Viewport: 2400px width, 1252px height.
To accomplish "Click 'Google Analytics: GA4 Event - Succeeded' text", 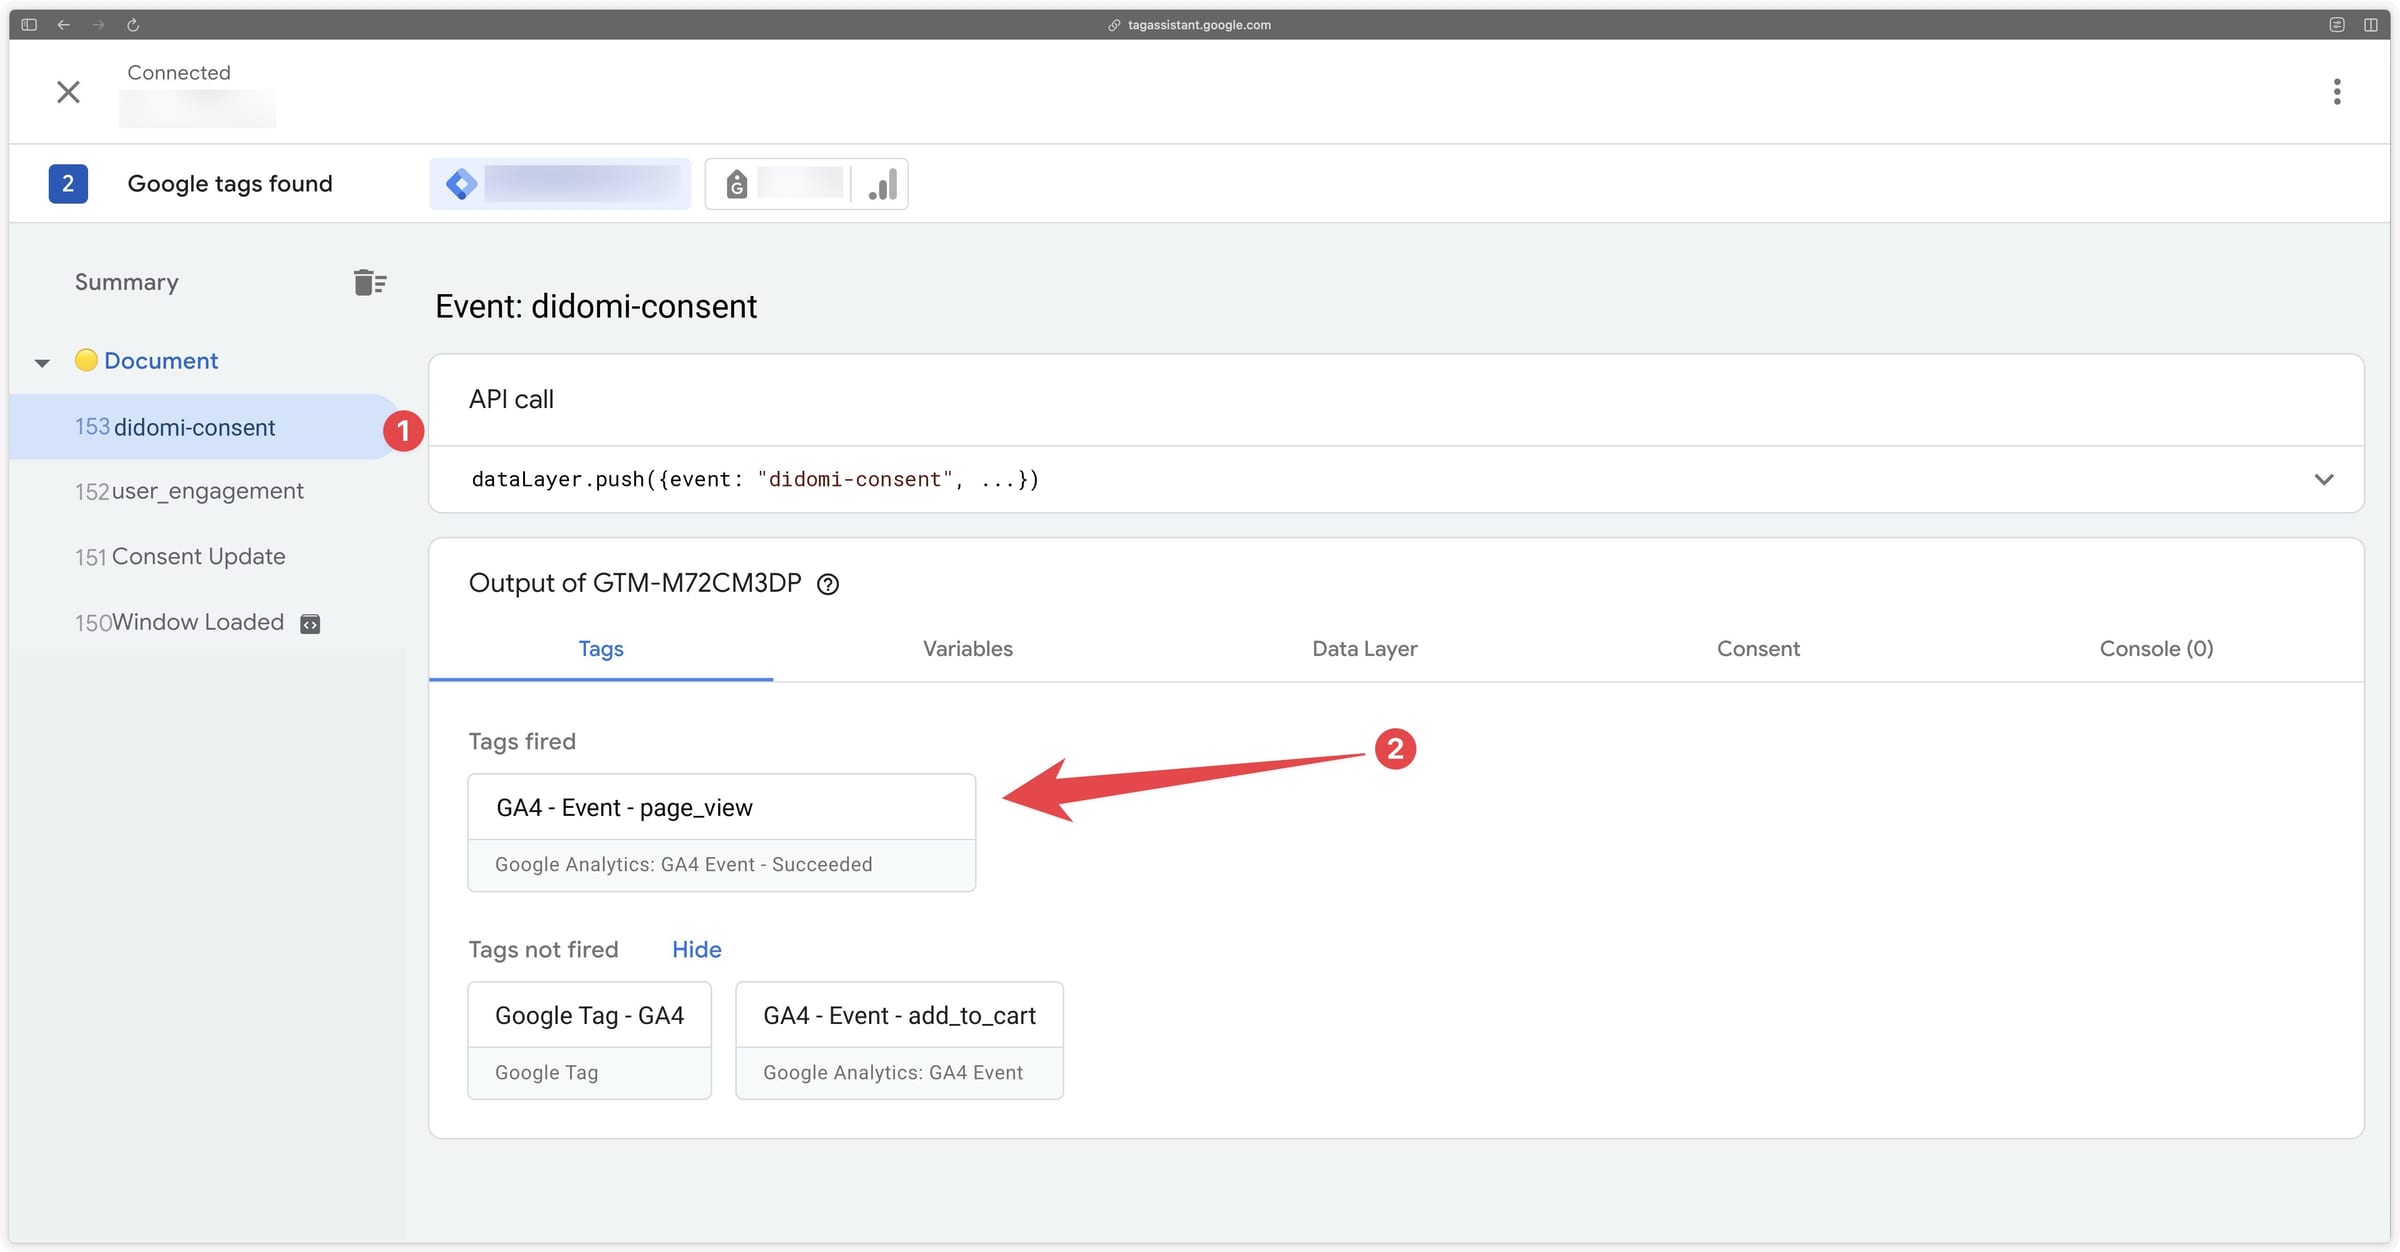I will click(684, 865).
